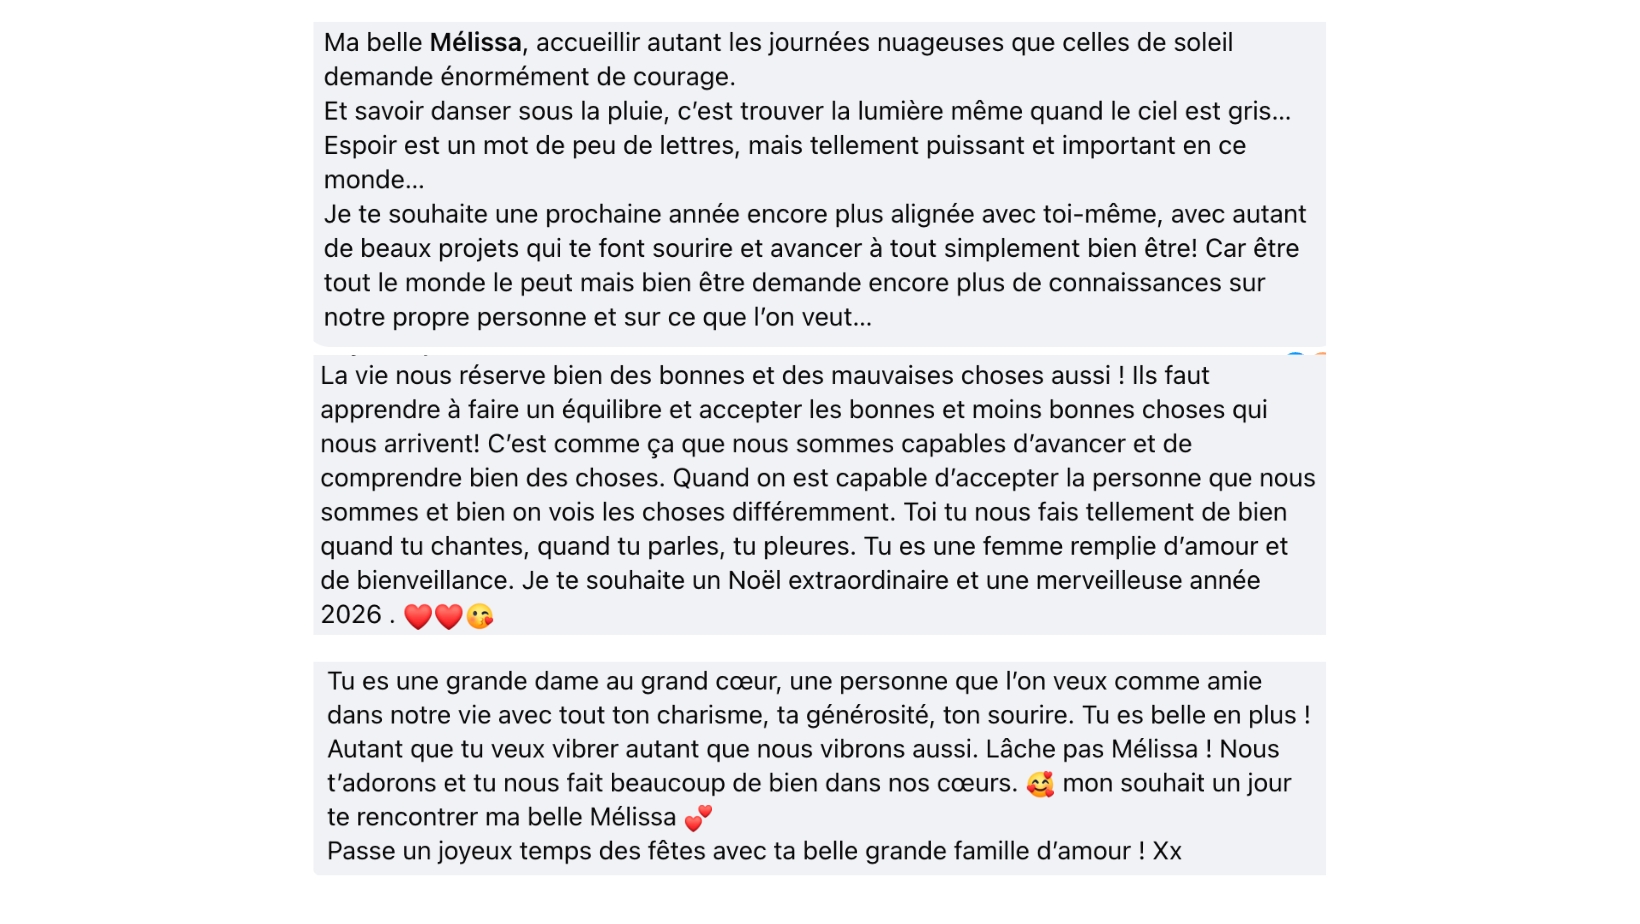Click the word "Espoir" in first comment
The image size is (1640, 924).
point(360,146)
